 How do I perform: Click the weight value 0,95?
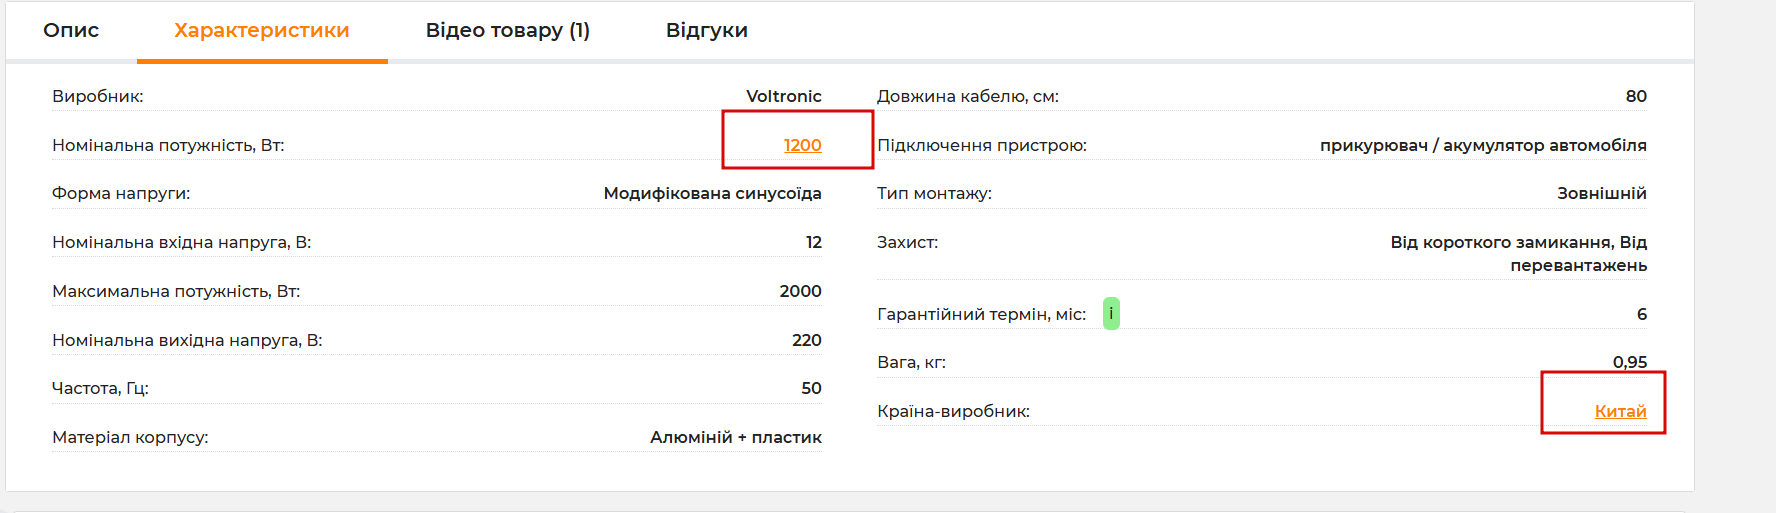point(1630,362)
